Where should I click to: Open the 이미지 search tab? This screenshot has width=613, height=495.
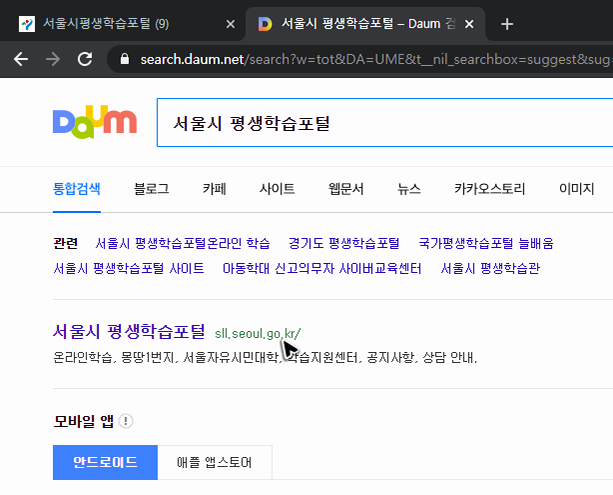[x=577, y=189]
